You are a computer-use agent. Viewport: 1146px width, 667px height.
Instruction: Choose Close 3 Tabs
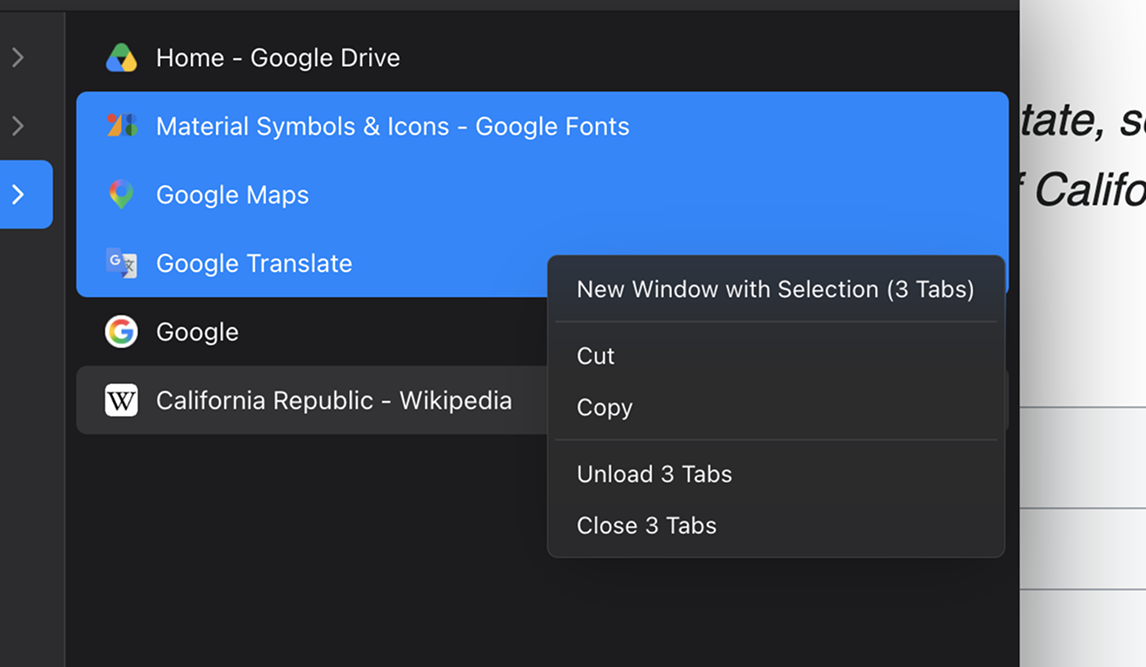point(775,525)
